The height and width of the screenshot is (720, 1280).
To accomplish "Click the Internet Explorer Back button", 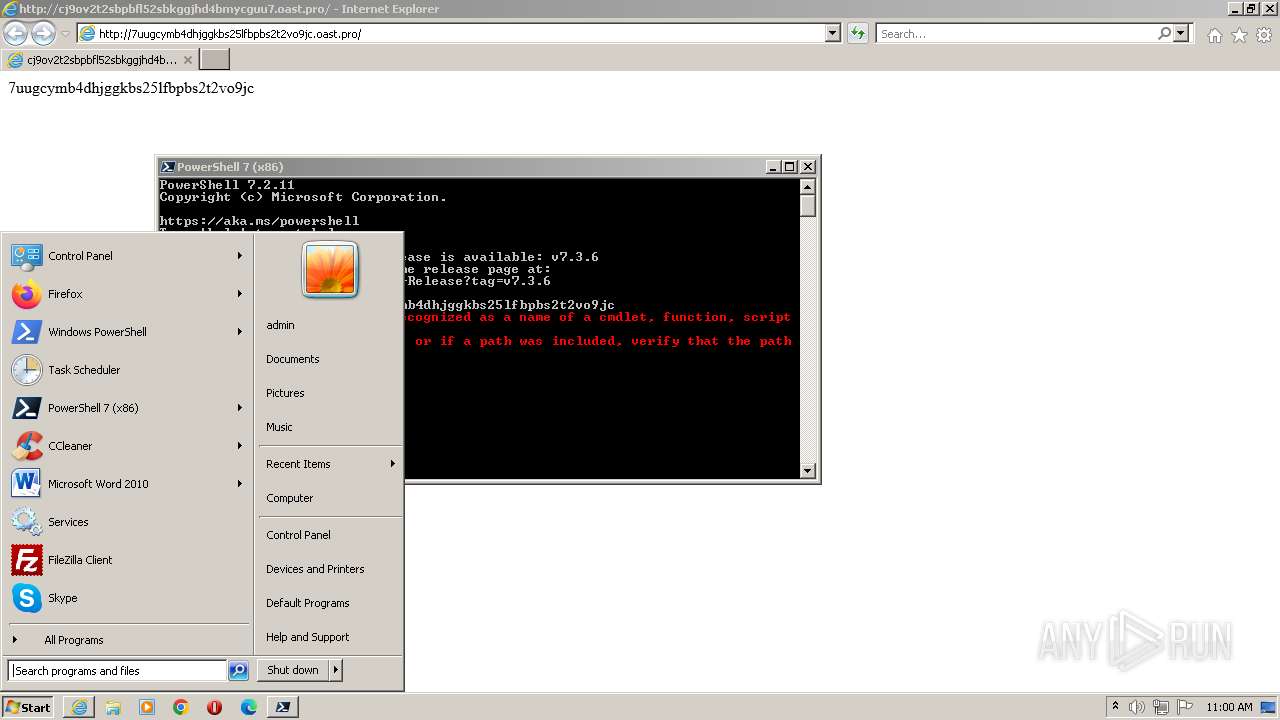I will tap(16, 33).
